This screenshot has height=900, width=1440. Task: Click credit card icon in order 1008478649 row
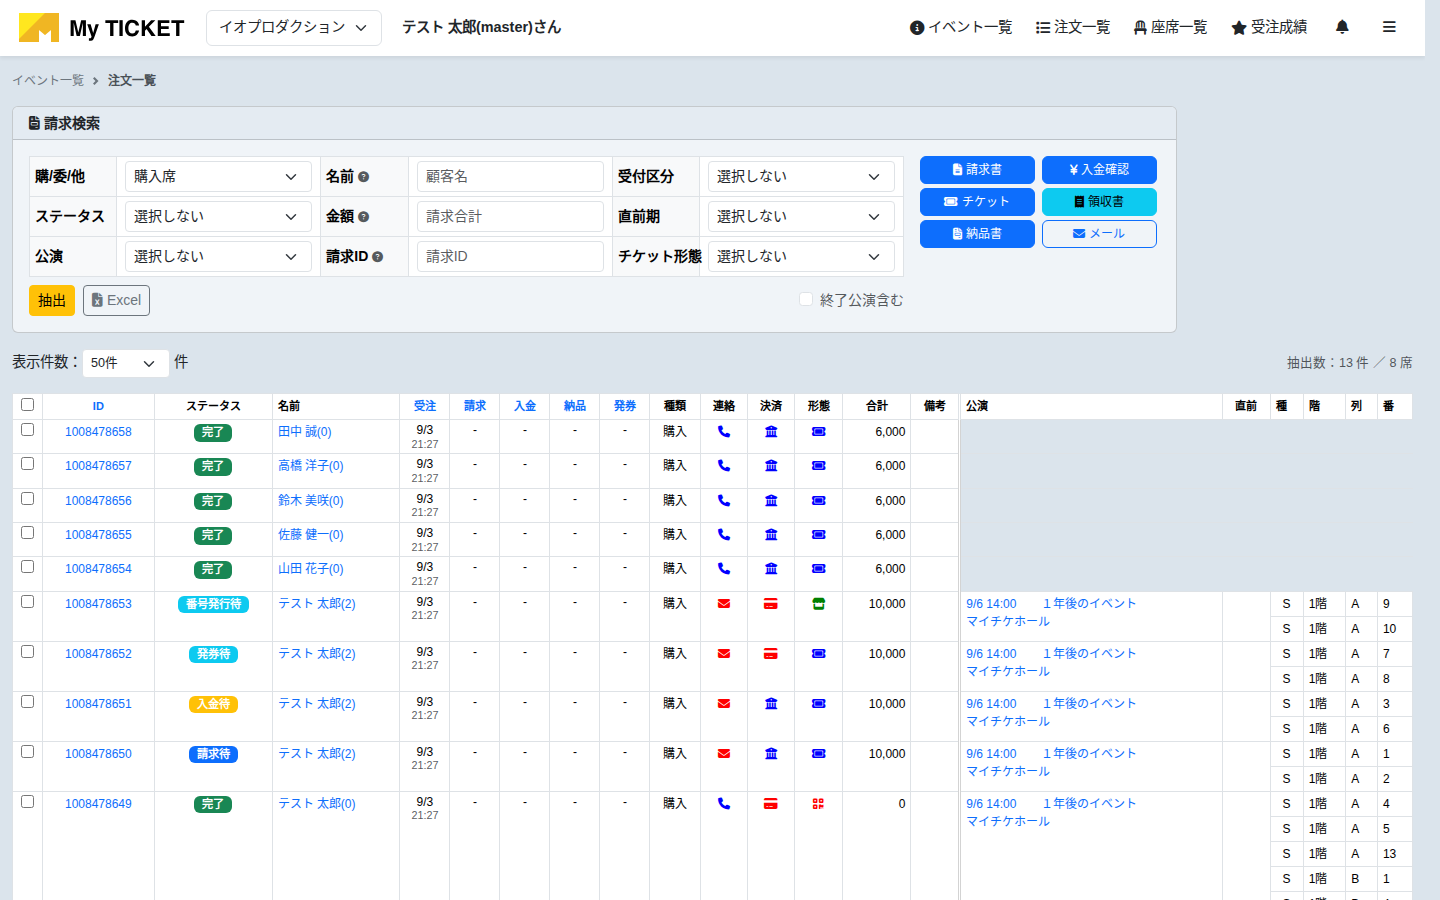771,804
